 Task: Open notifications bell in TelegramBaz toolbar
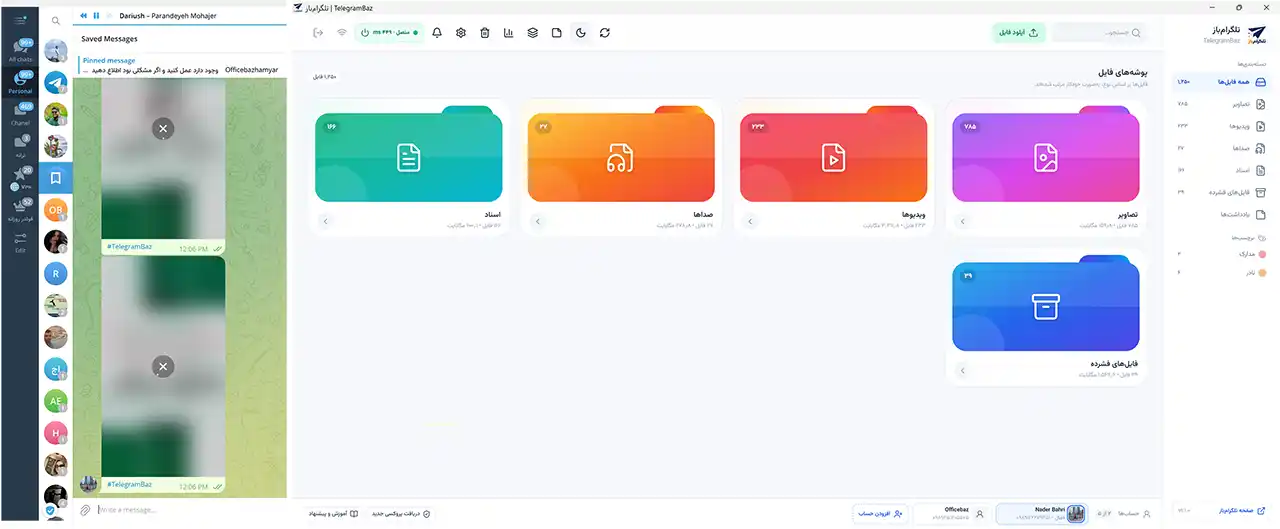437,33
